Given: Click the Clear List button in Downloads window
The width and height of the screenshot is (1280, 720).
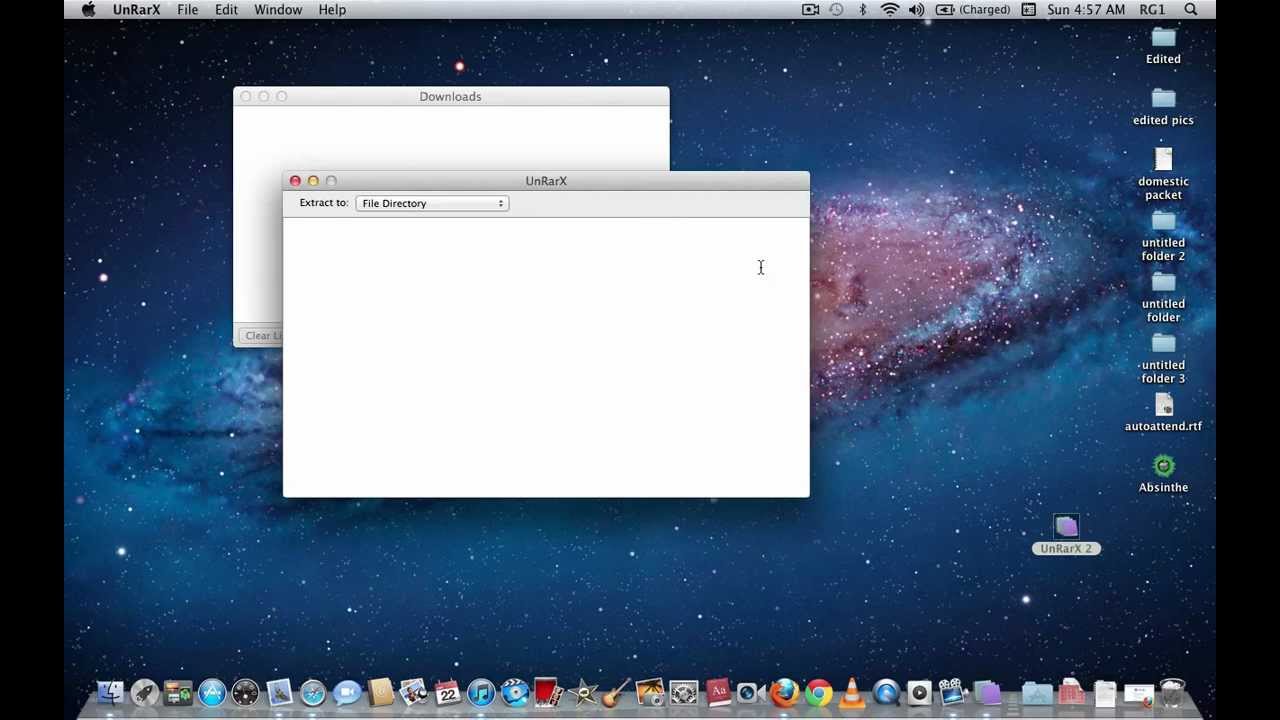Looking at the screenshot, I should (264, 336).
